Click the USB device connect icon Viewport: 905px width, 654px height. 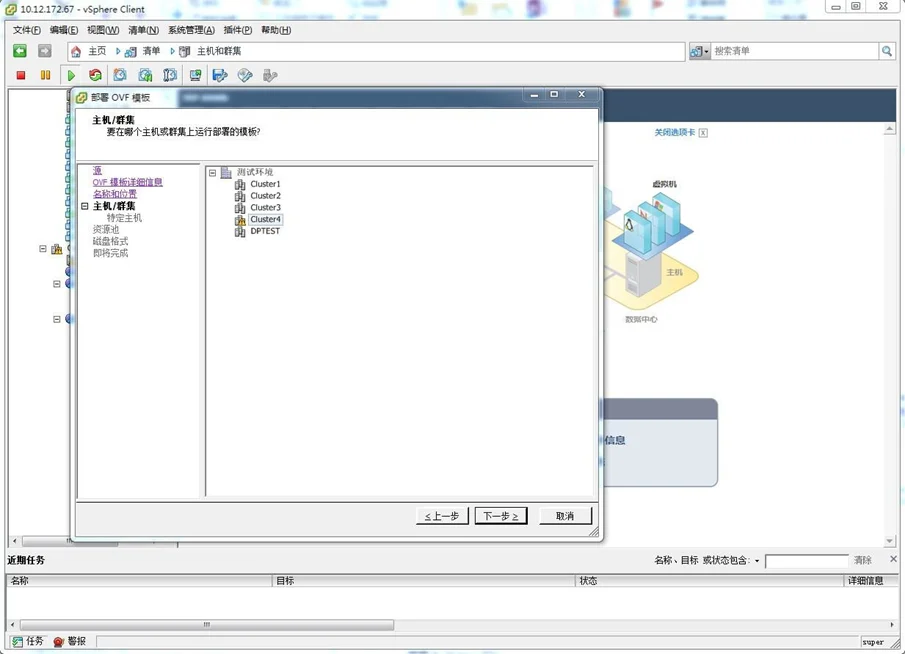pos(270,75)
